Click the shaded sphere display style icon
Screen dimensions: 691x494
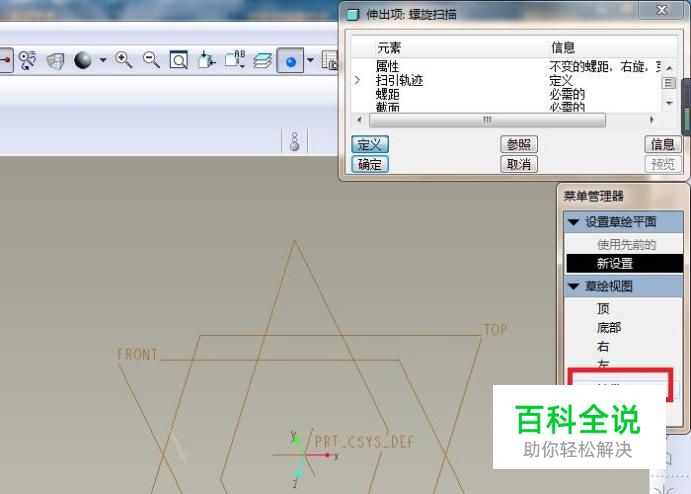[x=83, y=60]
